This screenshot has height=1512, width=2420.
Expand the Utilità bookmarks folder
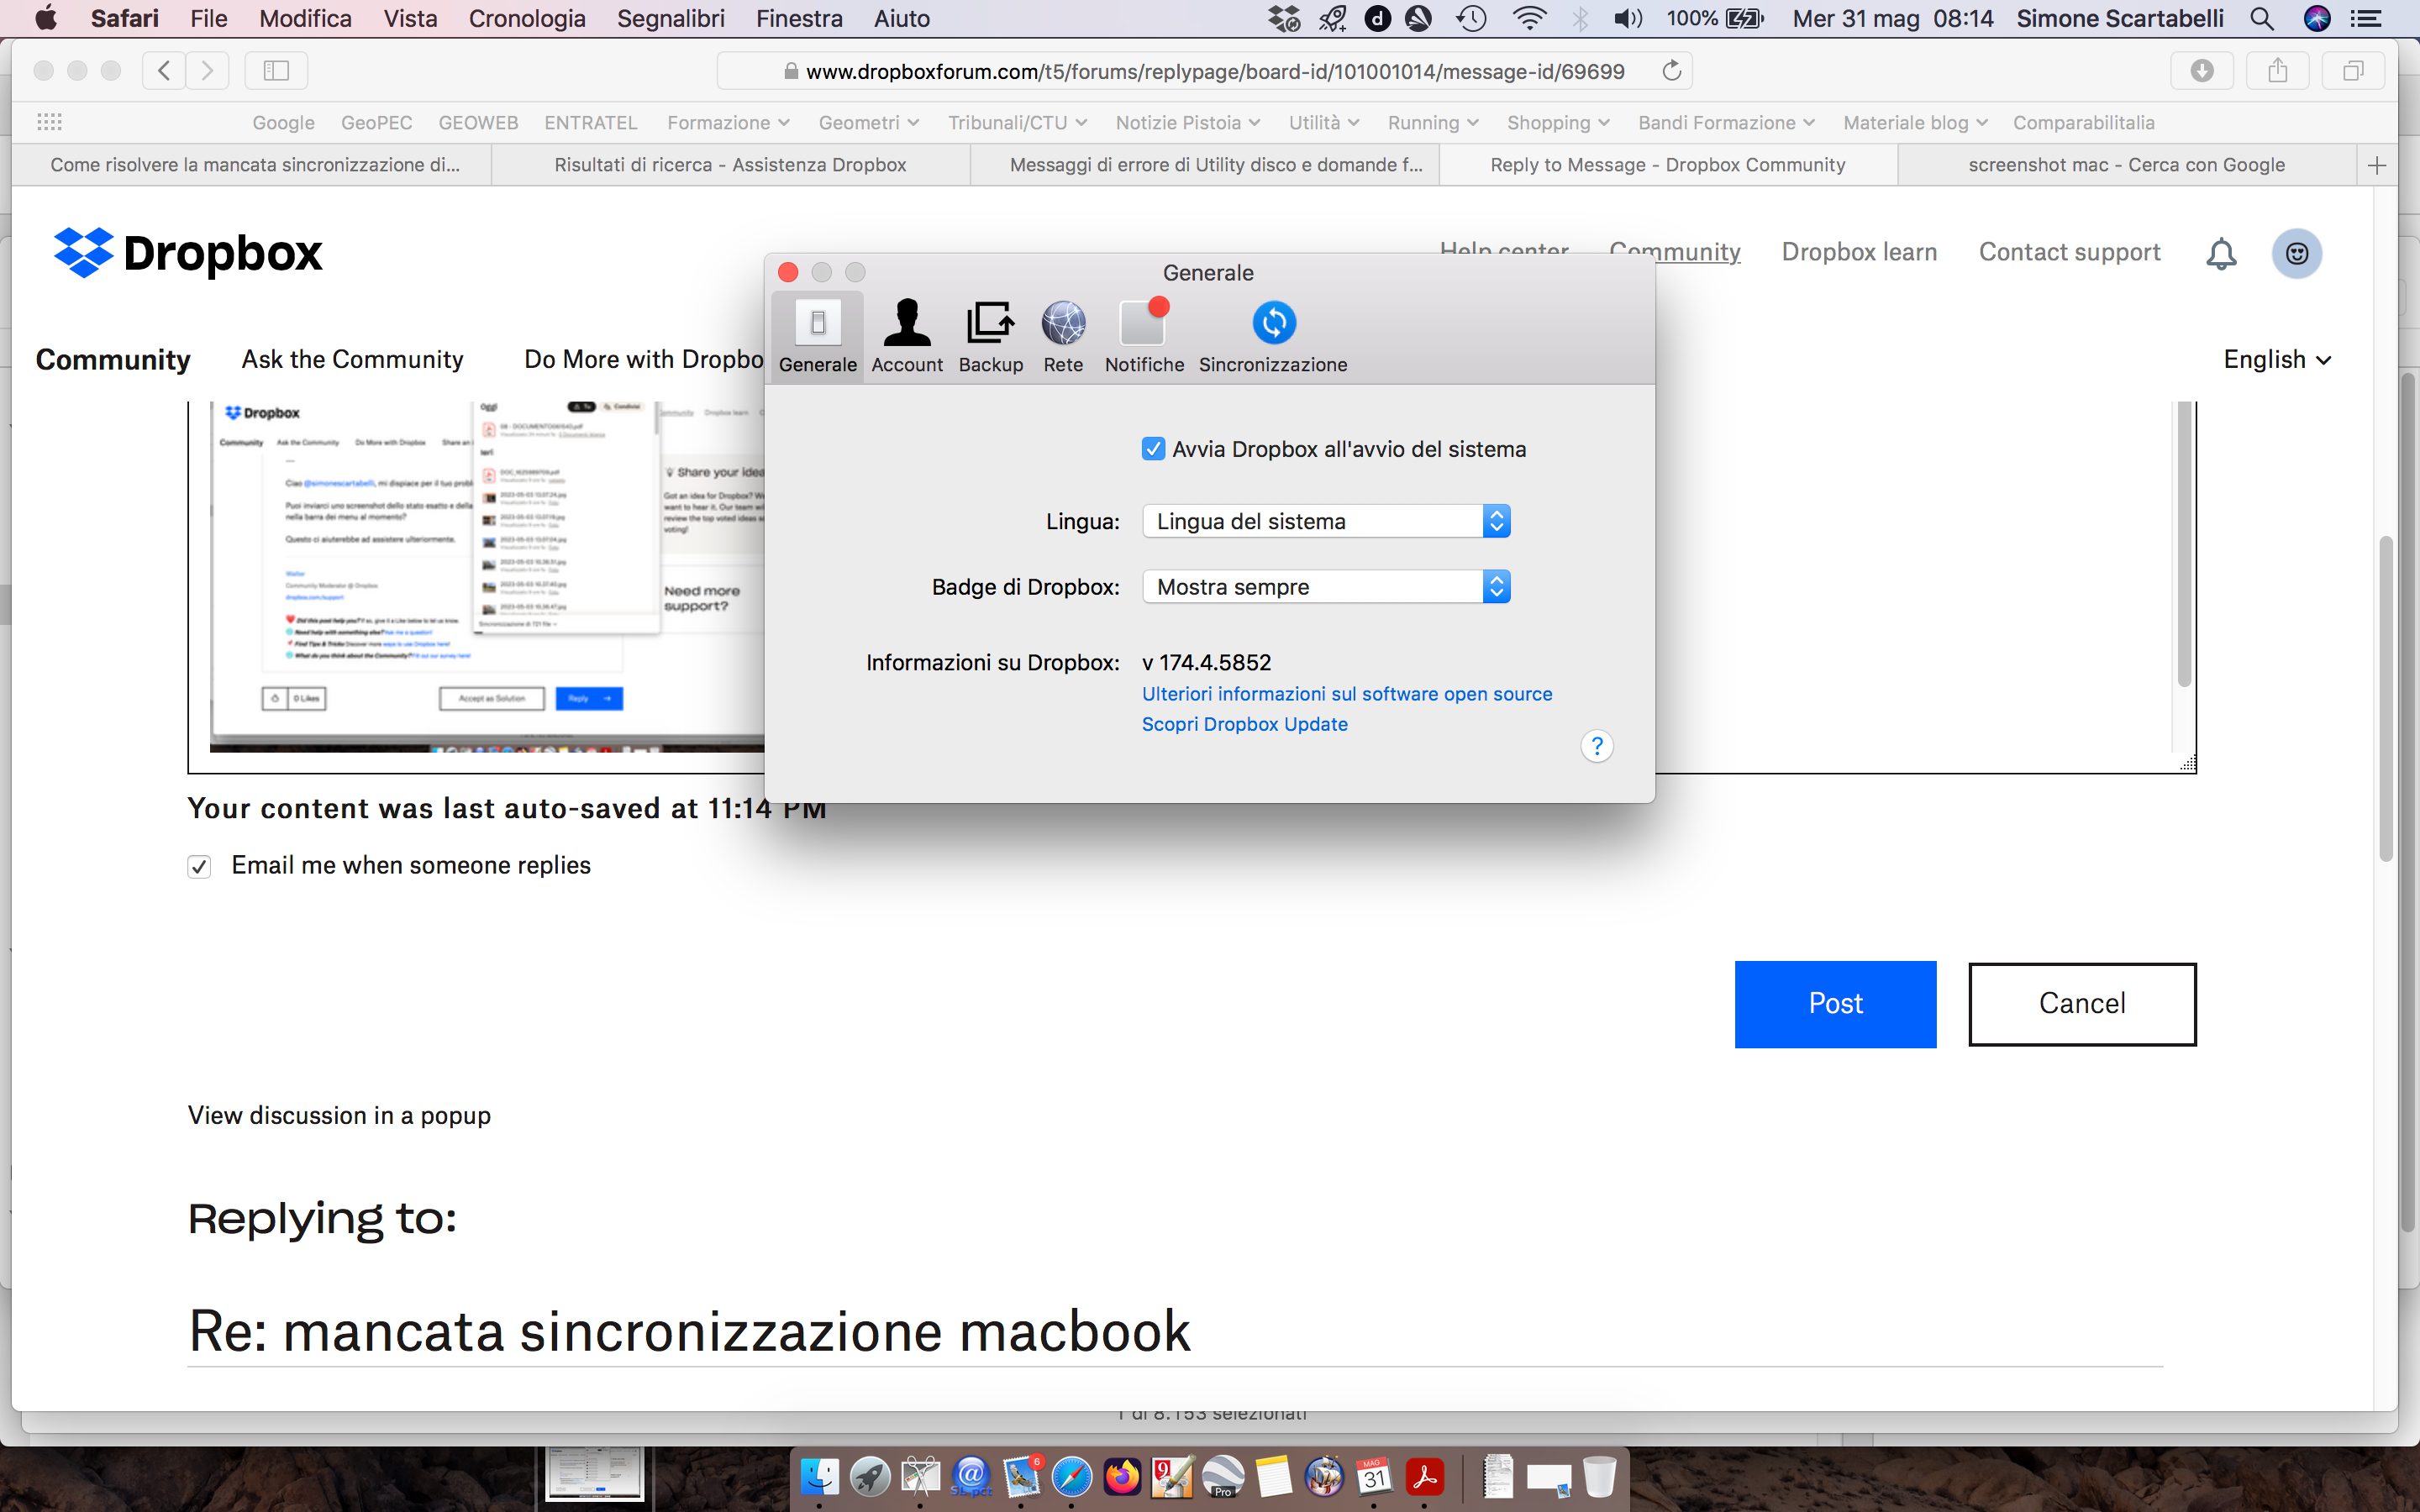[1323, 122]
